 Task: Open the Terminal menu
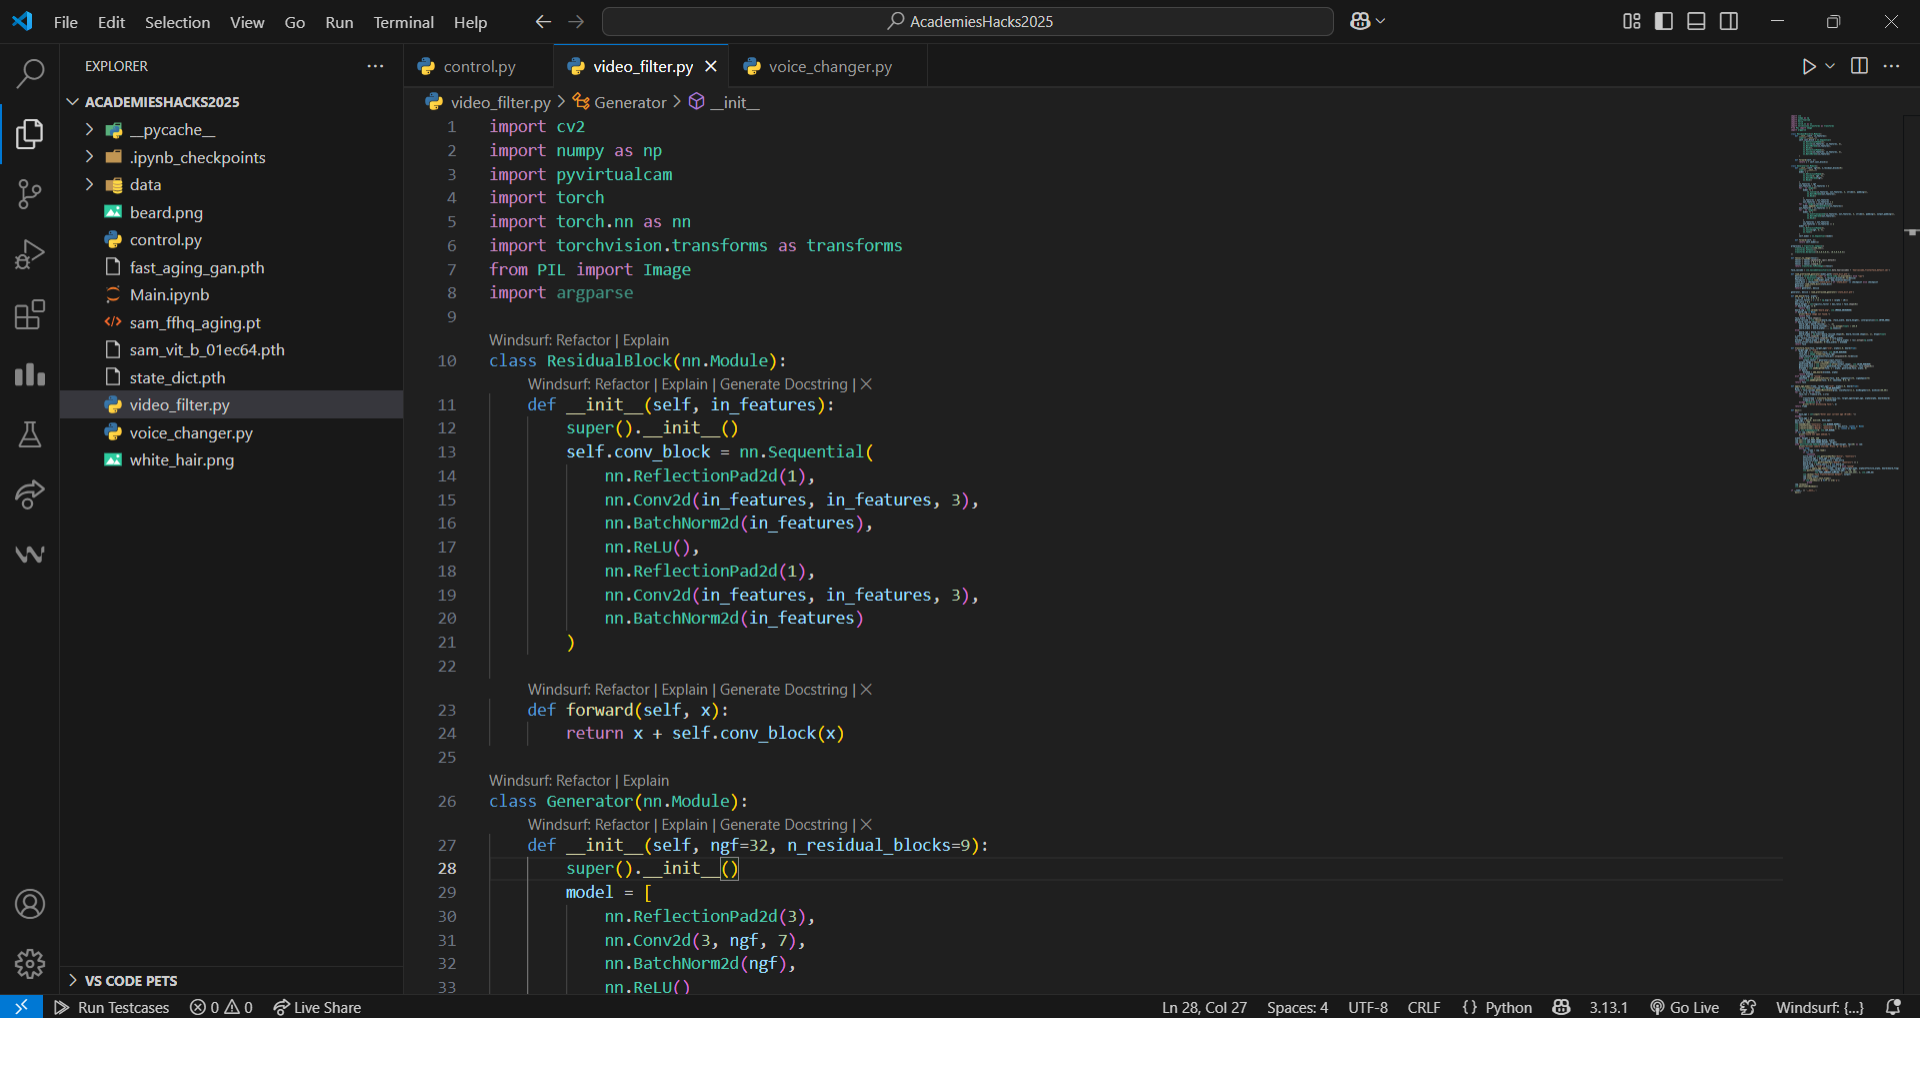tap(403, 22)
